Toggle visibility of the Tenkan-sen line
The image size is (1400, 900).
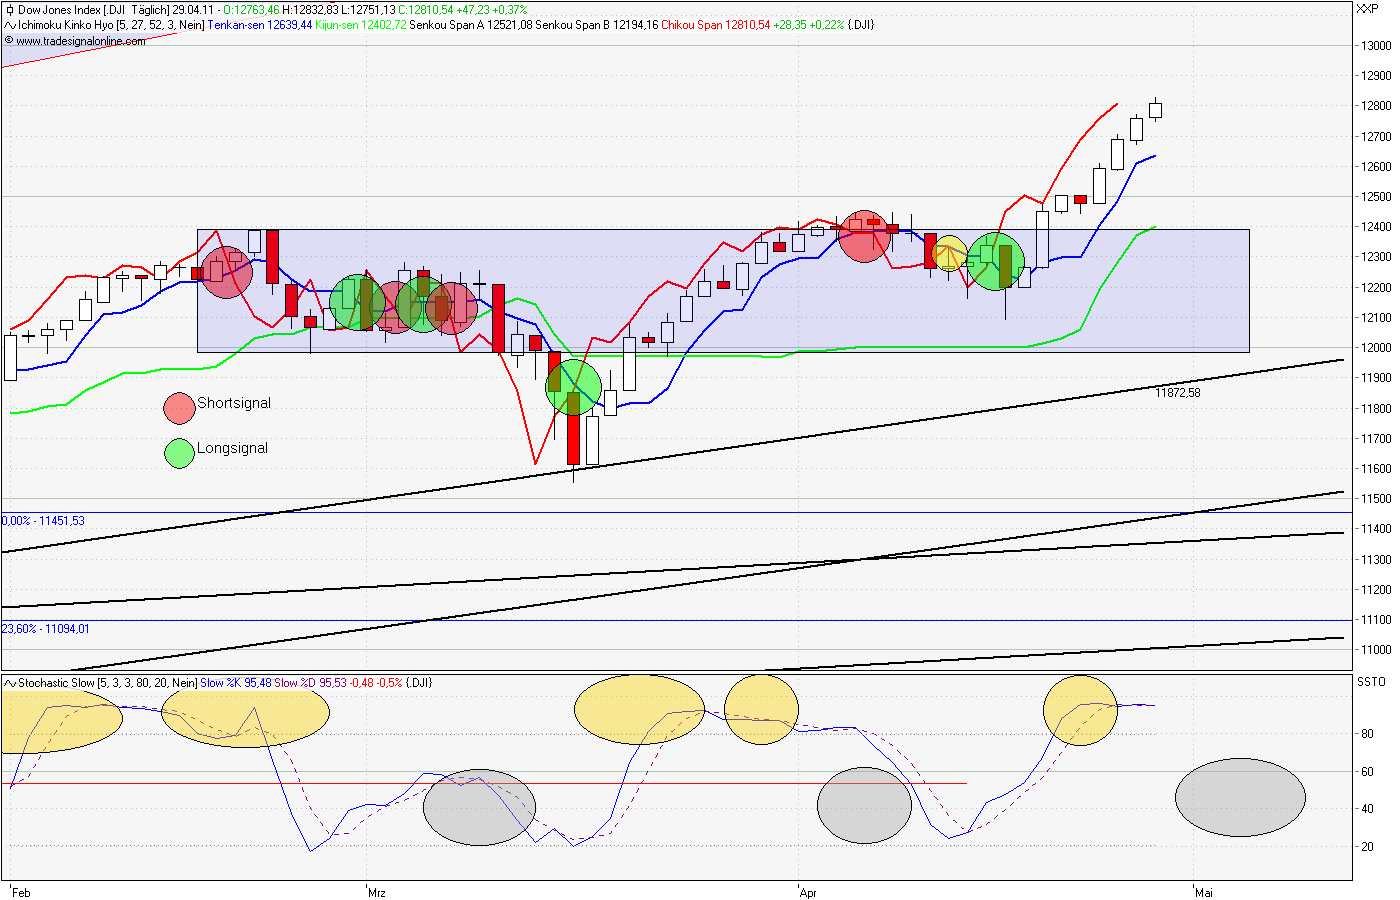[228, 25]
